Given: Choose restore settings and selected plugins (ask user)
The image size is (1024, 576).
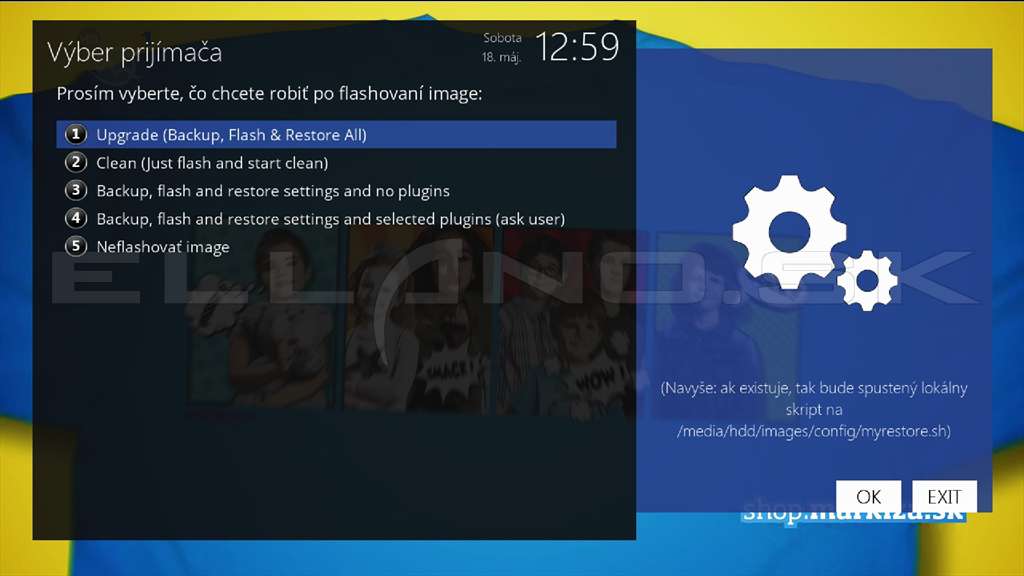Looking at the screenshot, I should click(336, 219).
